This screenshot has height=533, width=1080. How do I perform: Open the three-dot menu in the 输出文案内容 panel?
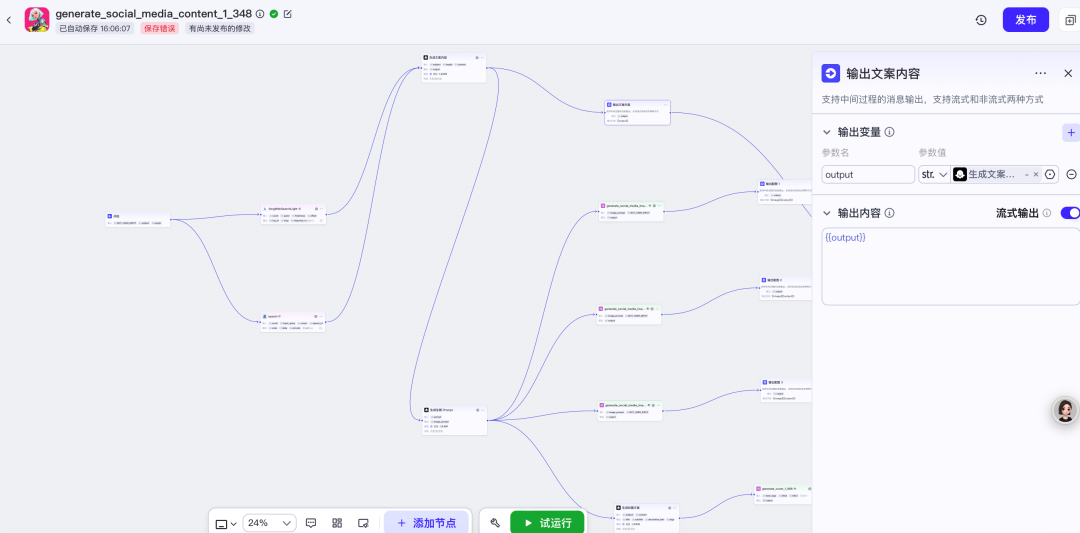point(1040,73)
